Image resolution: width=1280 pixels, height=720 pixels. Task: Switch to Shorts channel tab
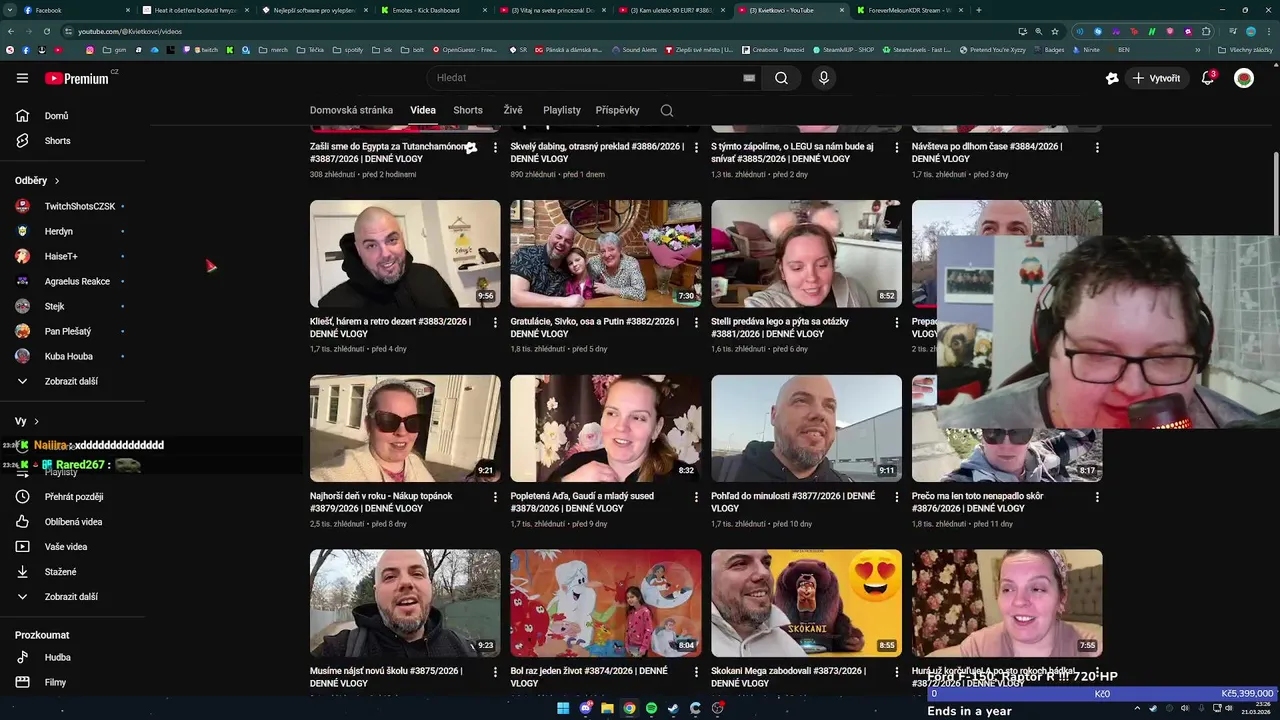468,110
